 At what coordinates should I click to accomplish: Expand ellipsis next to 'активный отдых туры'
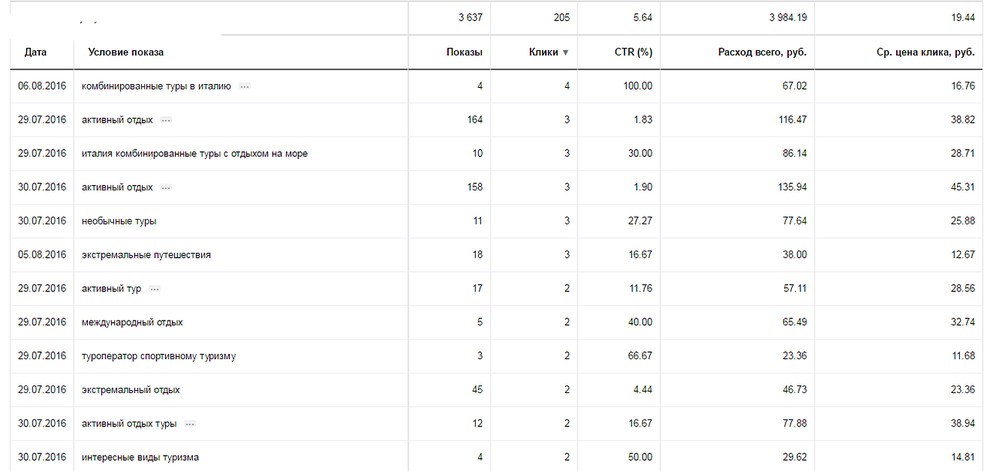pyautogui.click(x=190, y=423)
